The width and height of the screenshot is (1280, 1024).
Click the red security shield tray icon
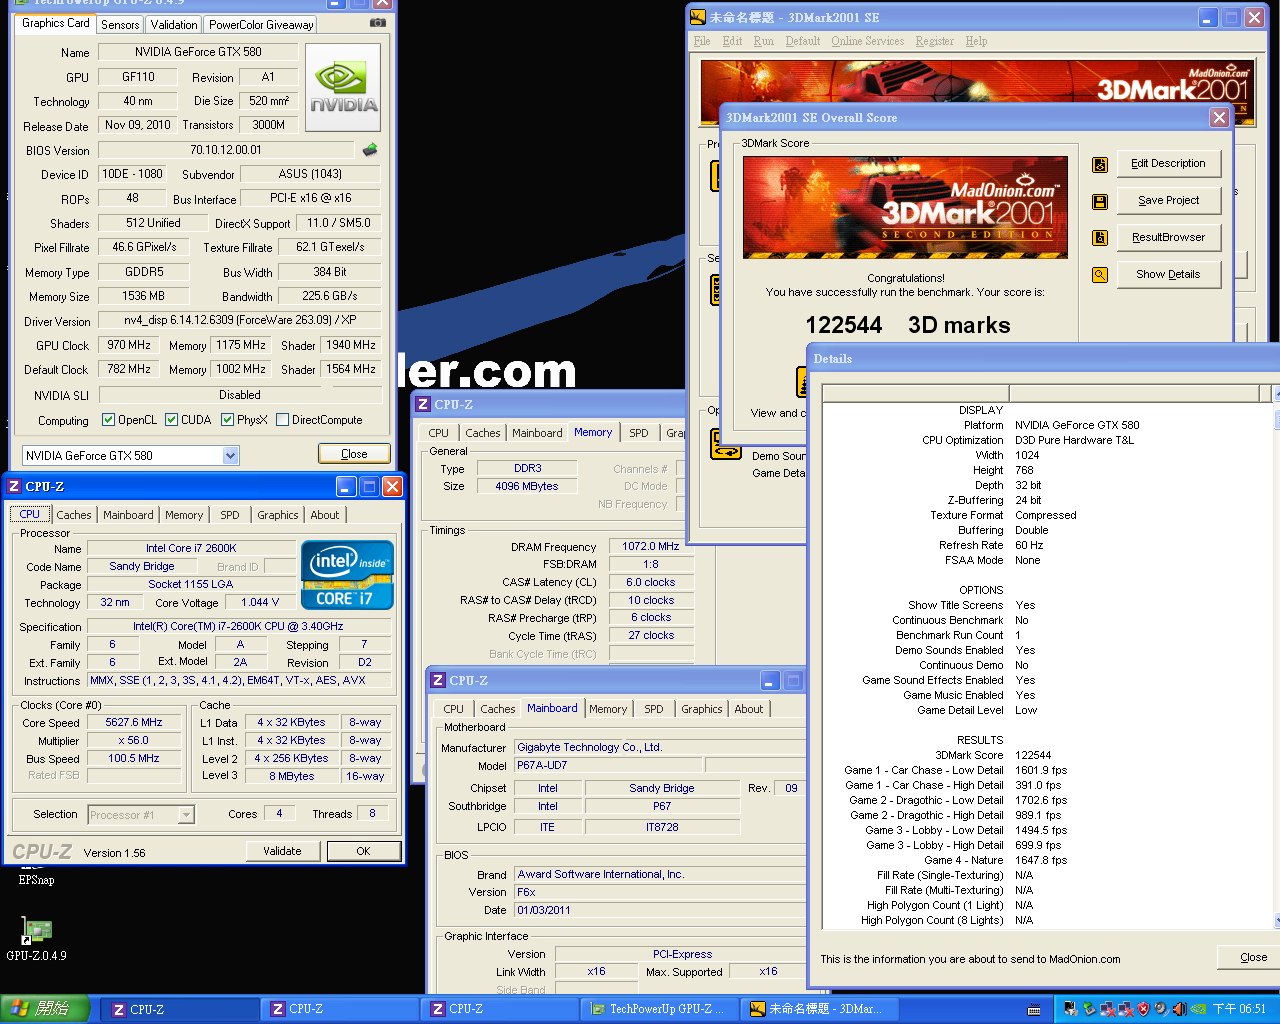(1143, 1009)
